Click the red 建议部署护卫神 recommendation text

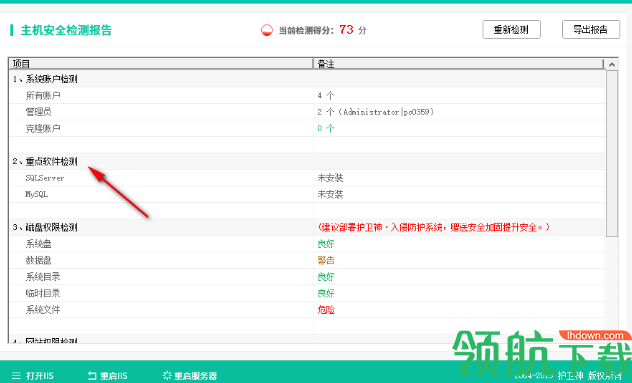(434, 227)
